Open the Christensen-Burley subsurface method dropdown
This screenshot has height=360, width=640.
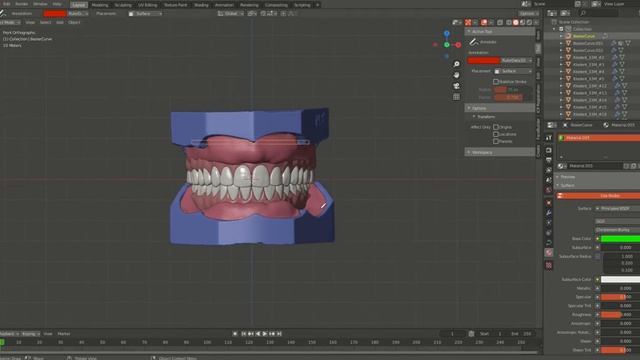[617, 230]
